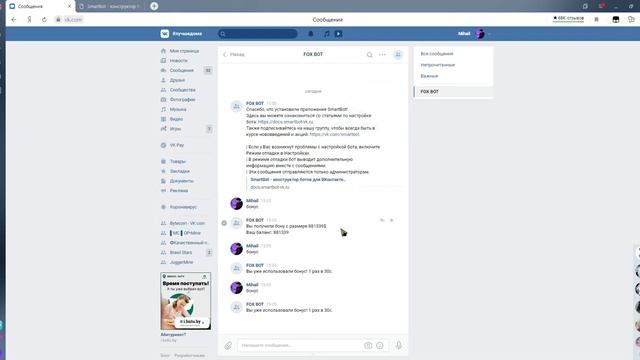Viewport: 640px width, 360px height.
Task: Open the Brawl Stars community shortcut
Action: point(181,253)
